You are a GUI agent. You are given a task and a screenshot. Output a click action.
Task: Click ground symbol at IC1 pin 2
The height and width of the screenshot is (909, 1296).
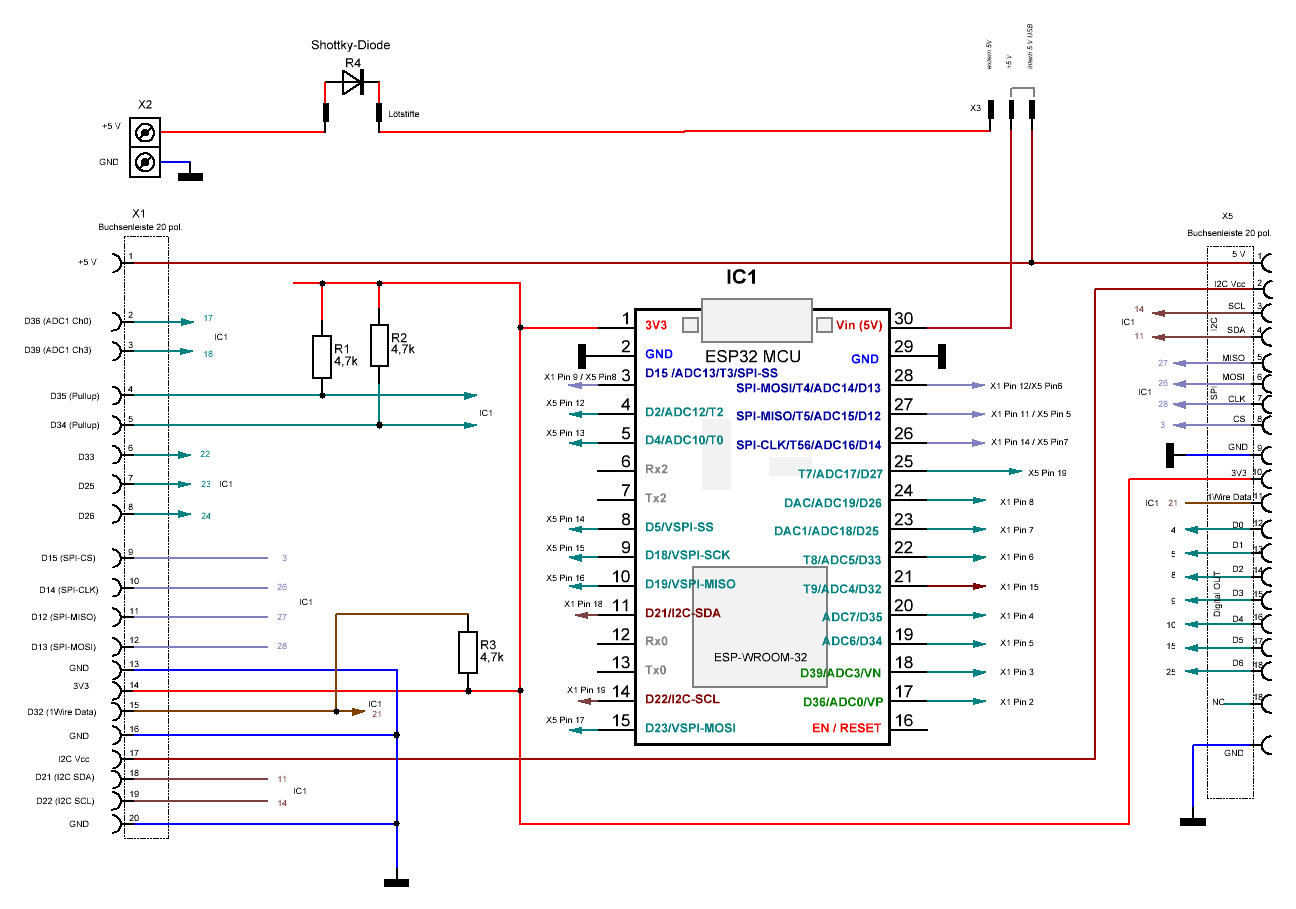pos(582,355)
